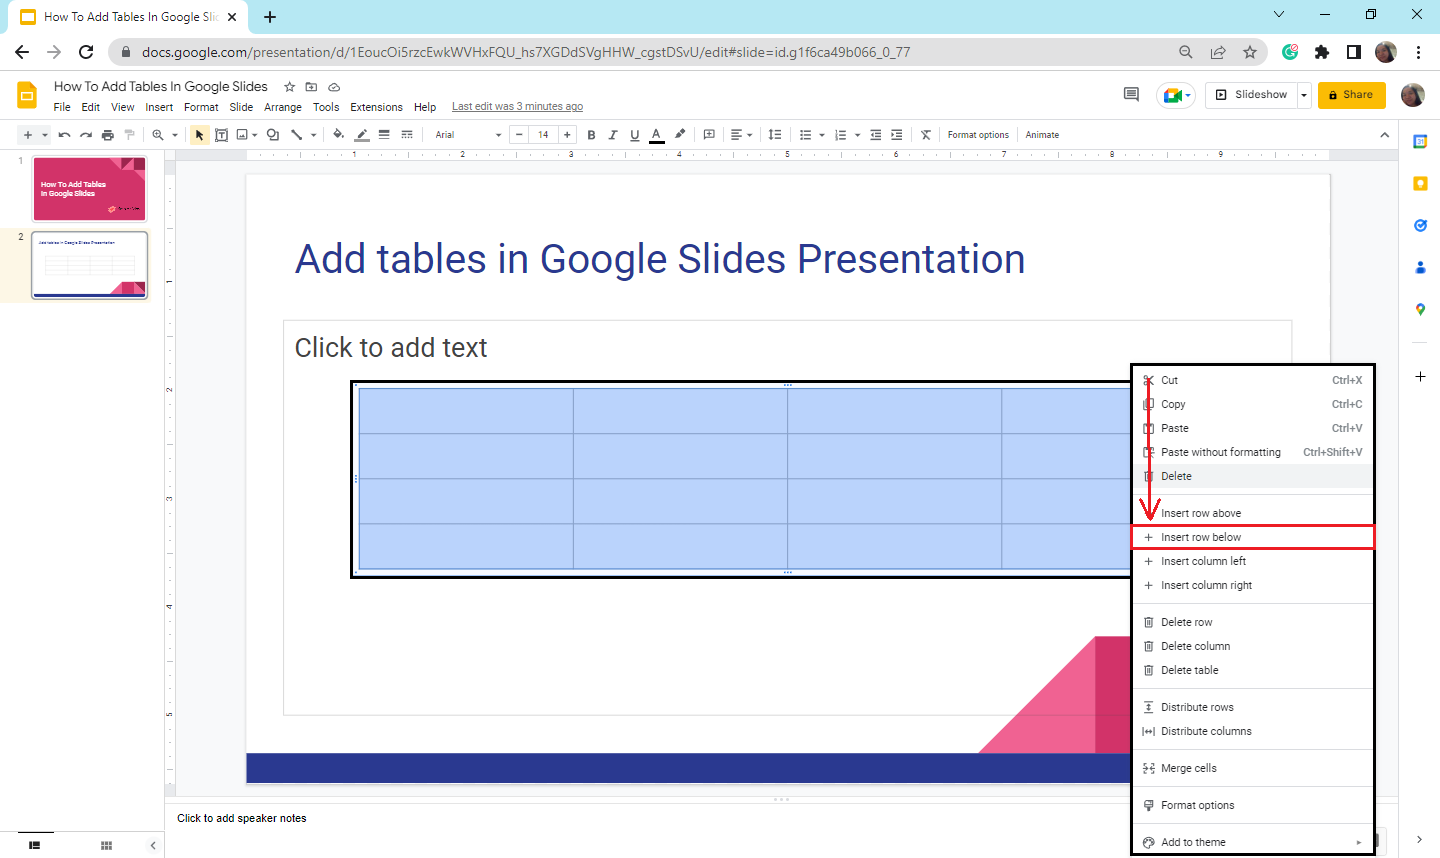Click the Clear formatting icon
1440x858 pixels.
(x=926, y=135)
